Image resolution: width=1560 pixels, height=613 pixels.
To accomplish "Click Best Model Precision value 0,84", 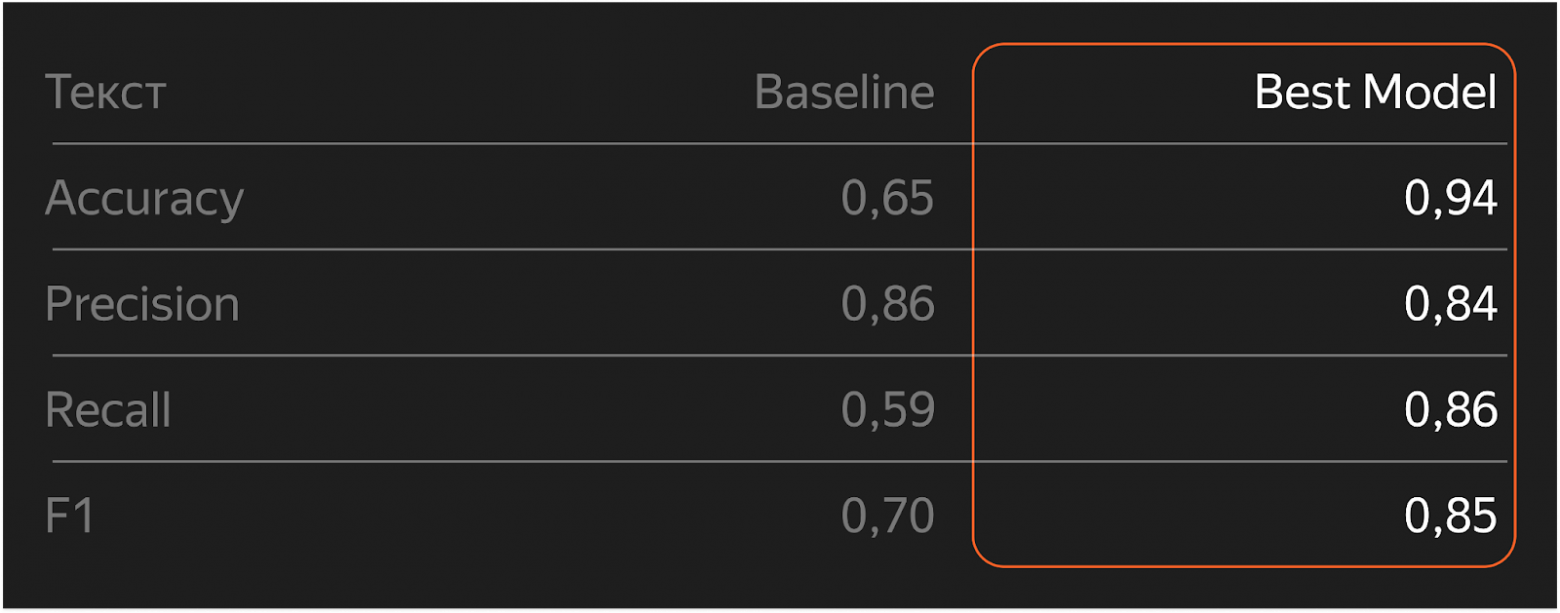I will [1450, 305].
